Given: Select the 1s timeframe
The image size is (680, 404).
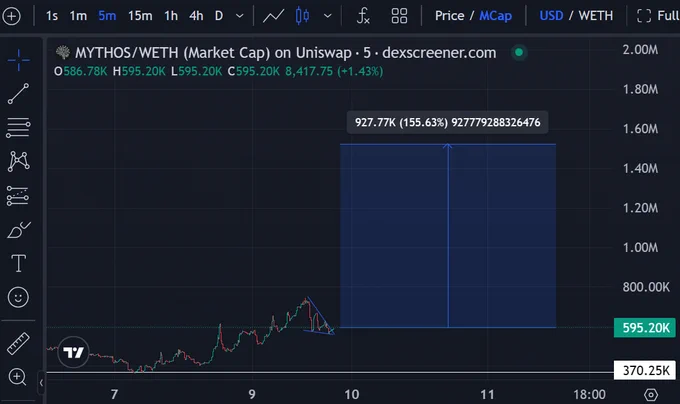Looking at the screenshot, I should click(x=52, y=16).
